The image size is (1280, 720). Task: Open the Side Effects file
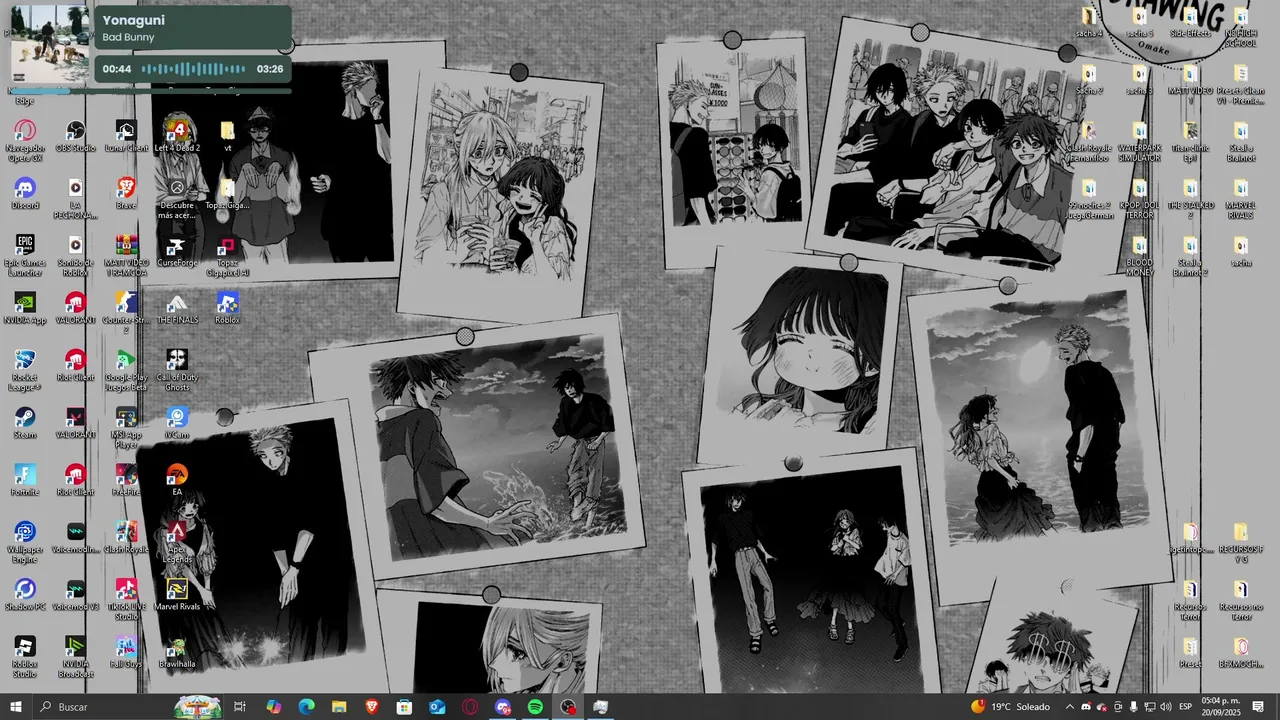pos(1190,23)
